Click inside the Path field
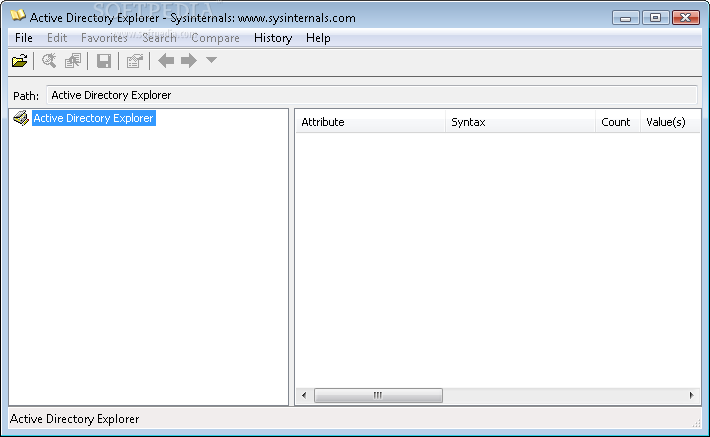The height and width of the screenshot is (437, 710). point(372,95)
